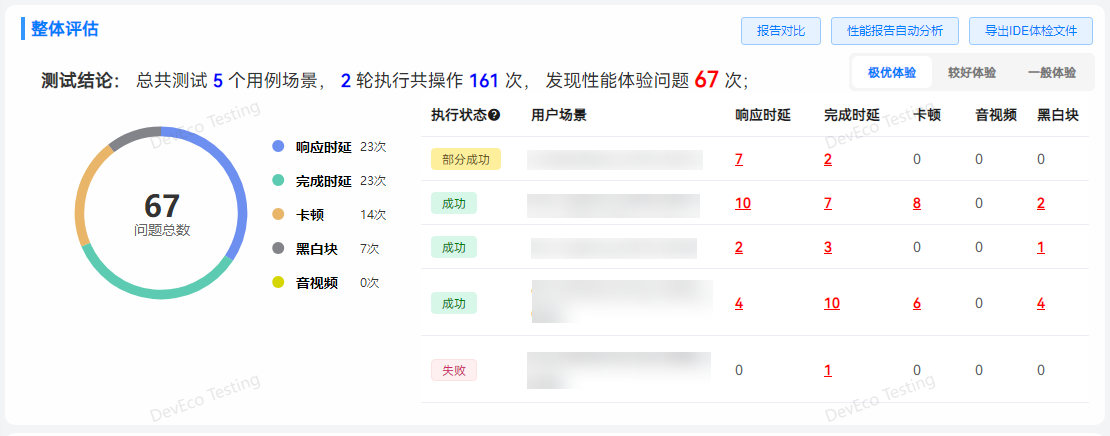Click the 完成时延 green legend dot
This screenshot has height=436, width=1110.
pyautogui.click(x=278, y=181)
